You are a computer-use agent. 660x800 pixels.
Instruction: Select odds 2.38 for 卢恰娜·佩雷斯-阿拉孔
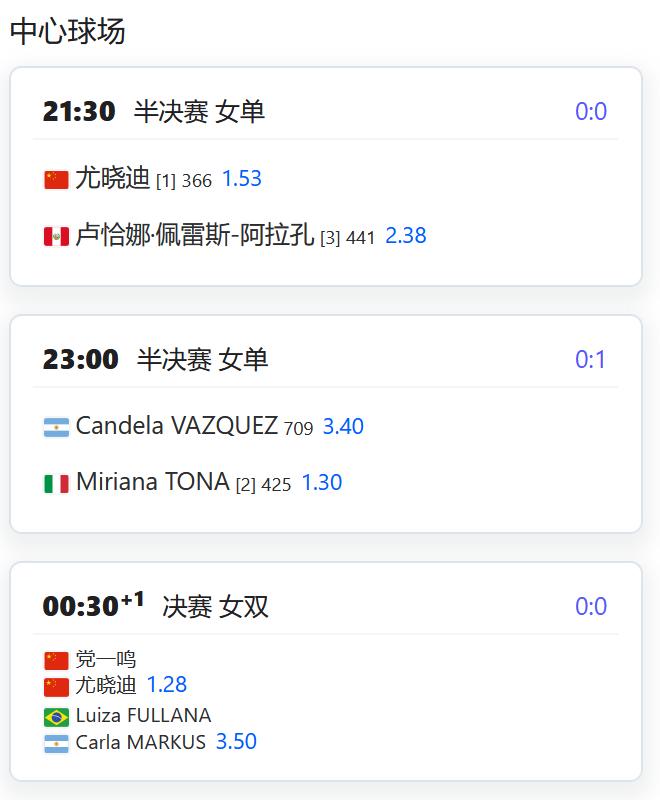point(405,236)
